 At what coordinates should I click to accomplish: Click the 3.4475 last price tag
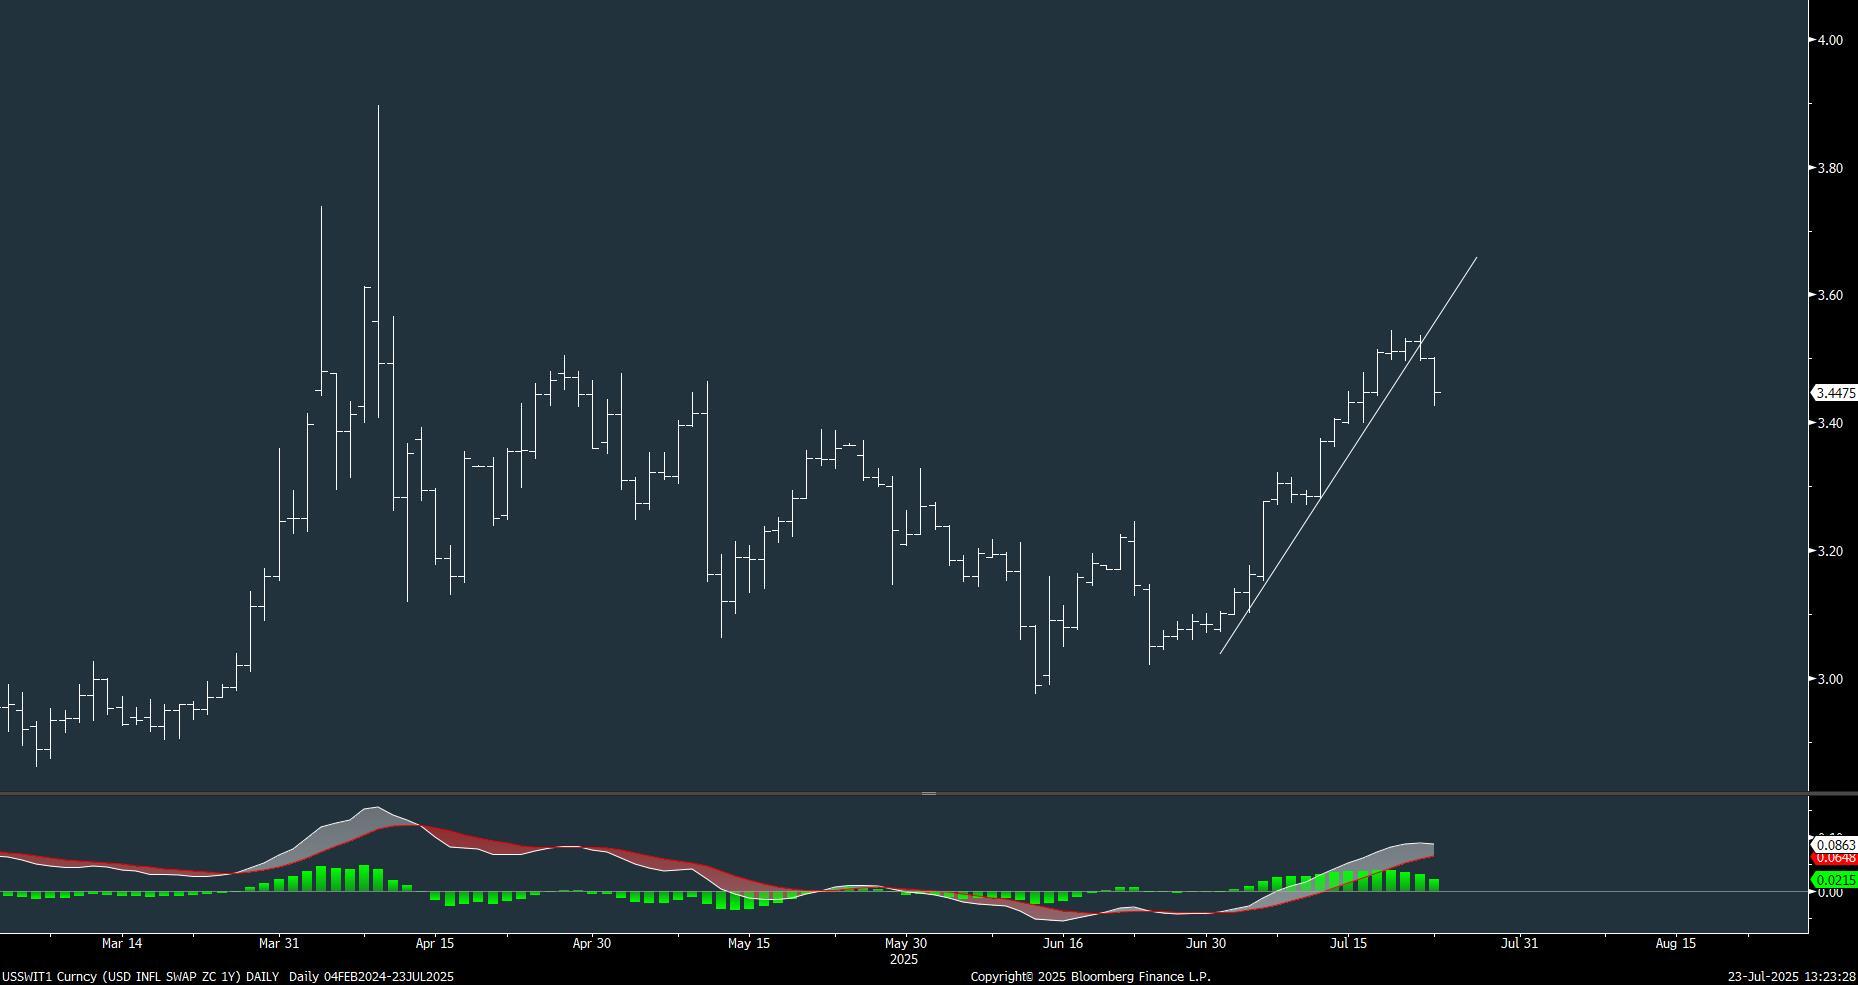coord(1834,394)
